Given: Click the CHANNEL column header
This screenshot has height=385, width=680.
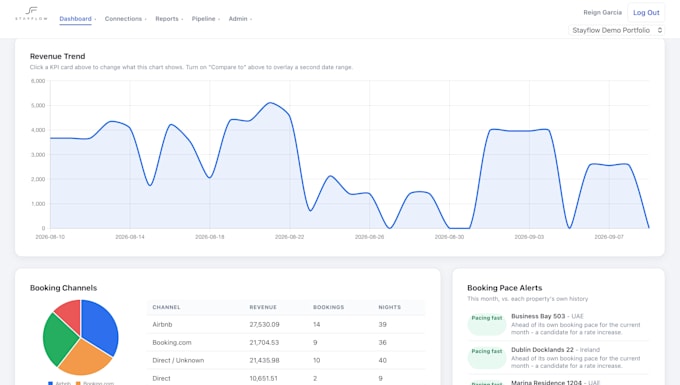Looking at the screenshot, I should (x=166, y=307).
